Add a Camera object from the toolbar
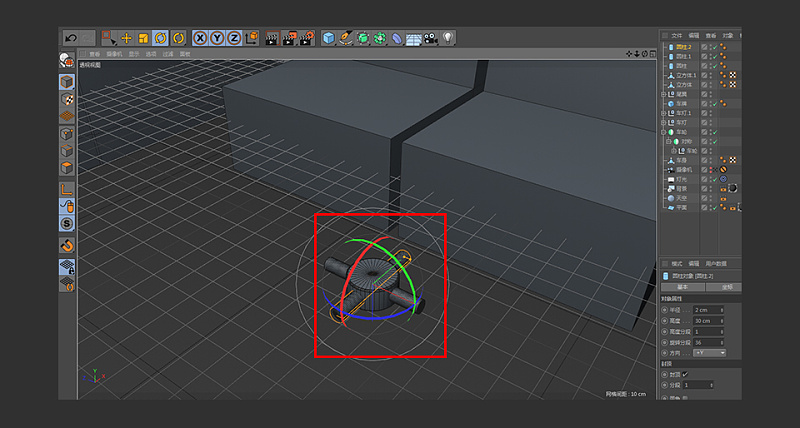Screen dimensions: 800x428 click(431, 38)
